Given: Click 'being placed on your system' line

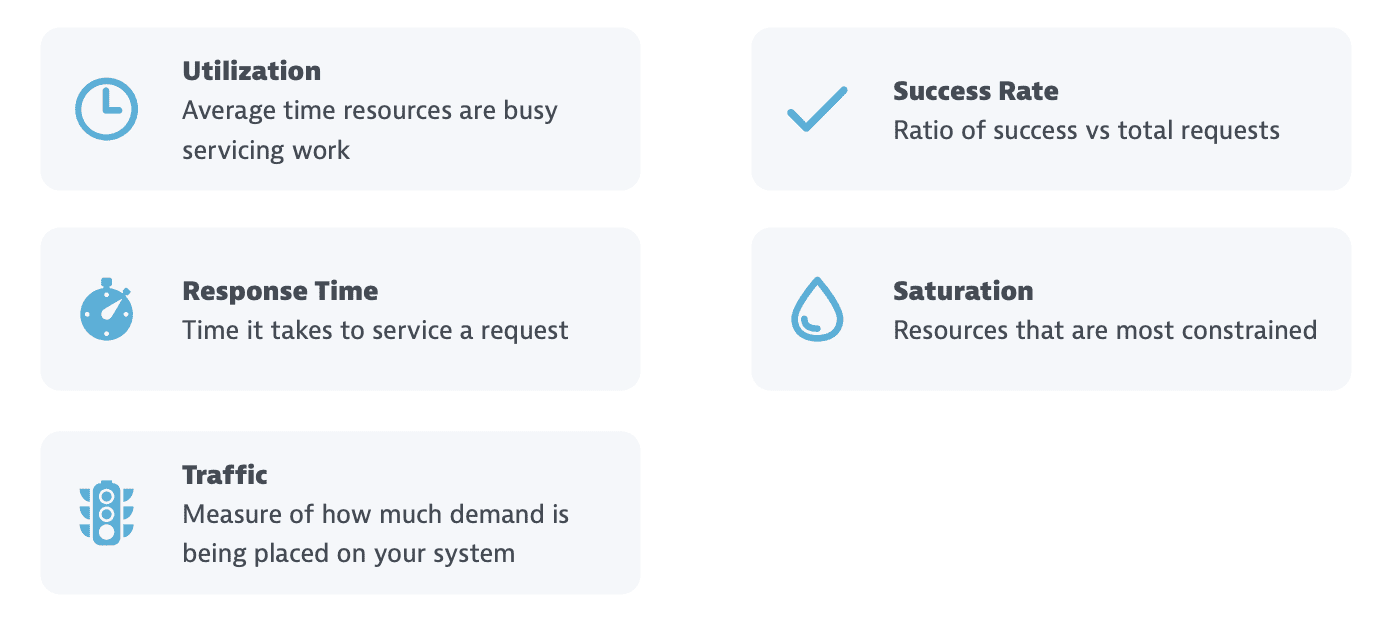Looking at the screenshot, I should click(x=348, y=553).
